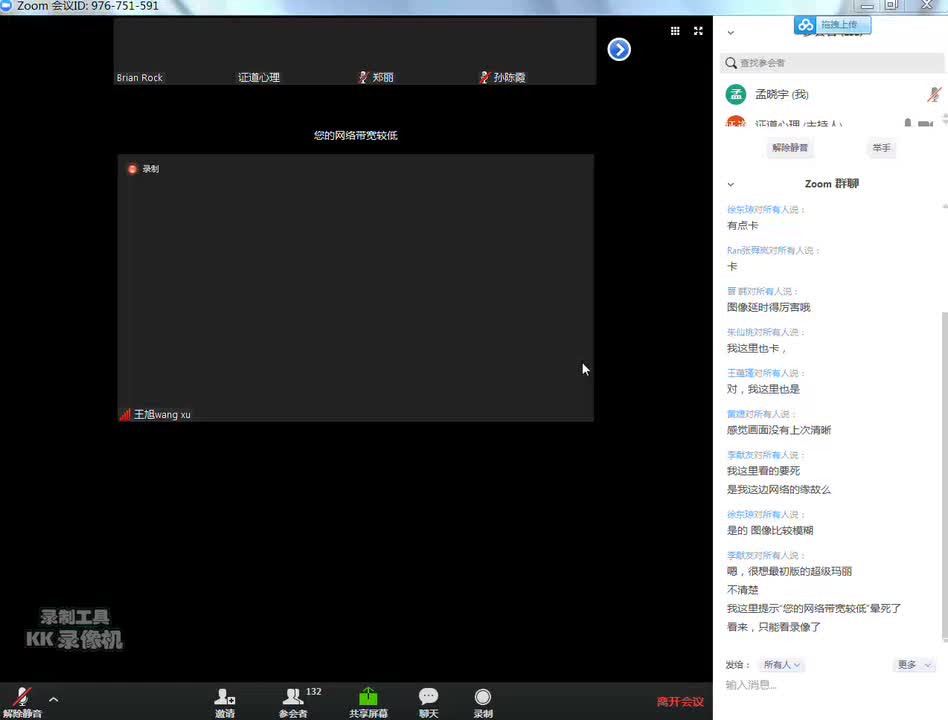Open the 更多 options dropdown

pyautogui.click(x=914, y=664)
